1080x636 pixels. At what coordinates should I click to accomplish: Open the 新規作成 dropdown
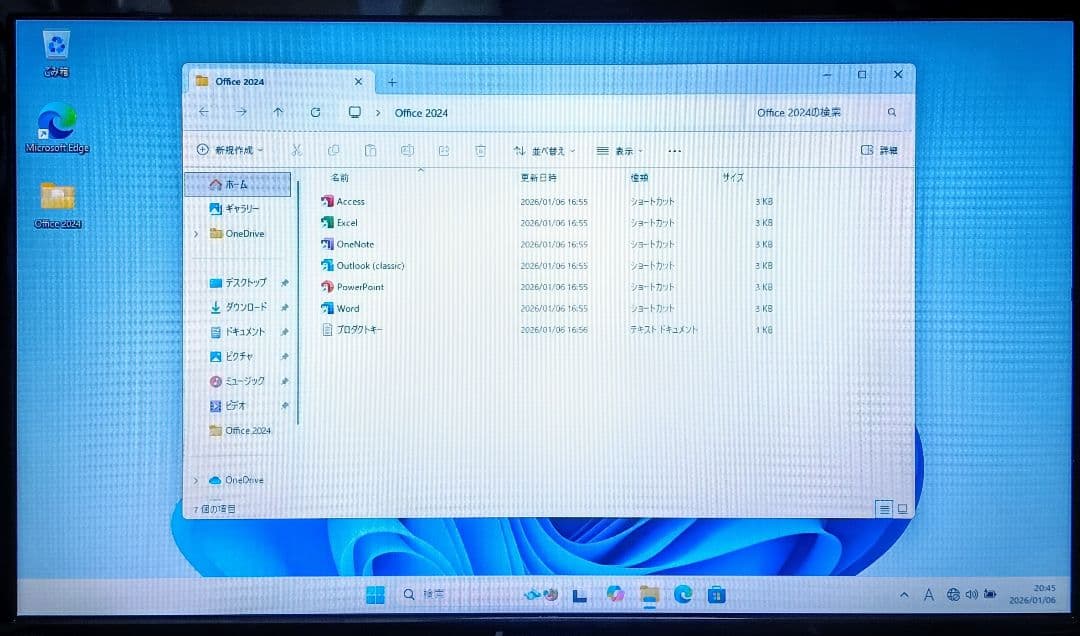click(x=230, y=150)
